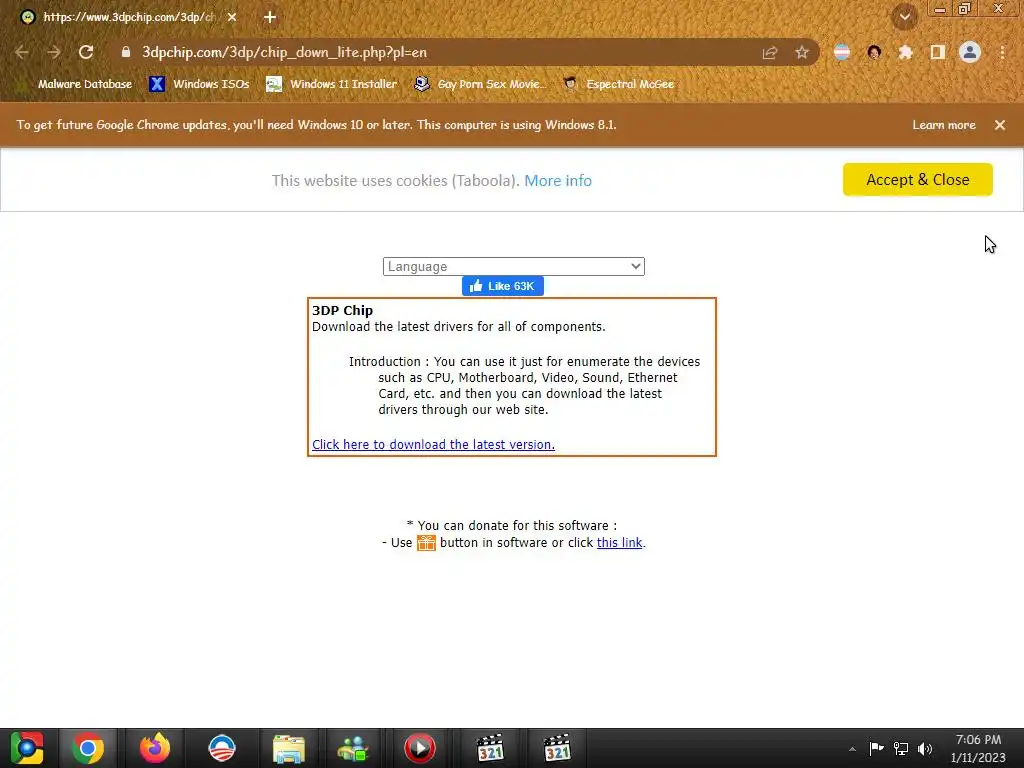Open the first Media Player Classic 321 icon
Viewport: 1024px width, 768px height.
click(x=490, y=748)
